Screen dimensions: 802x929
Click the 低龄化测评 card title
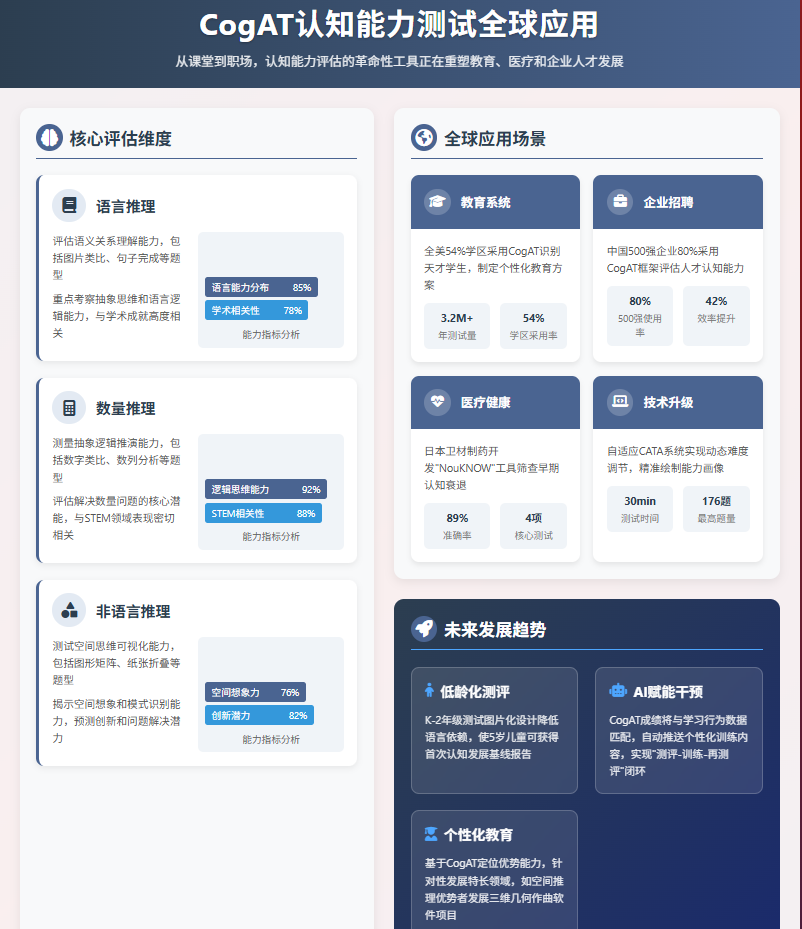[474, 691]
